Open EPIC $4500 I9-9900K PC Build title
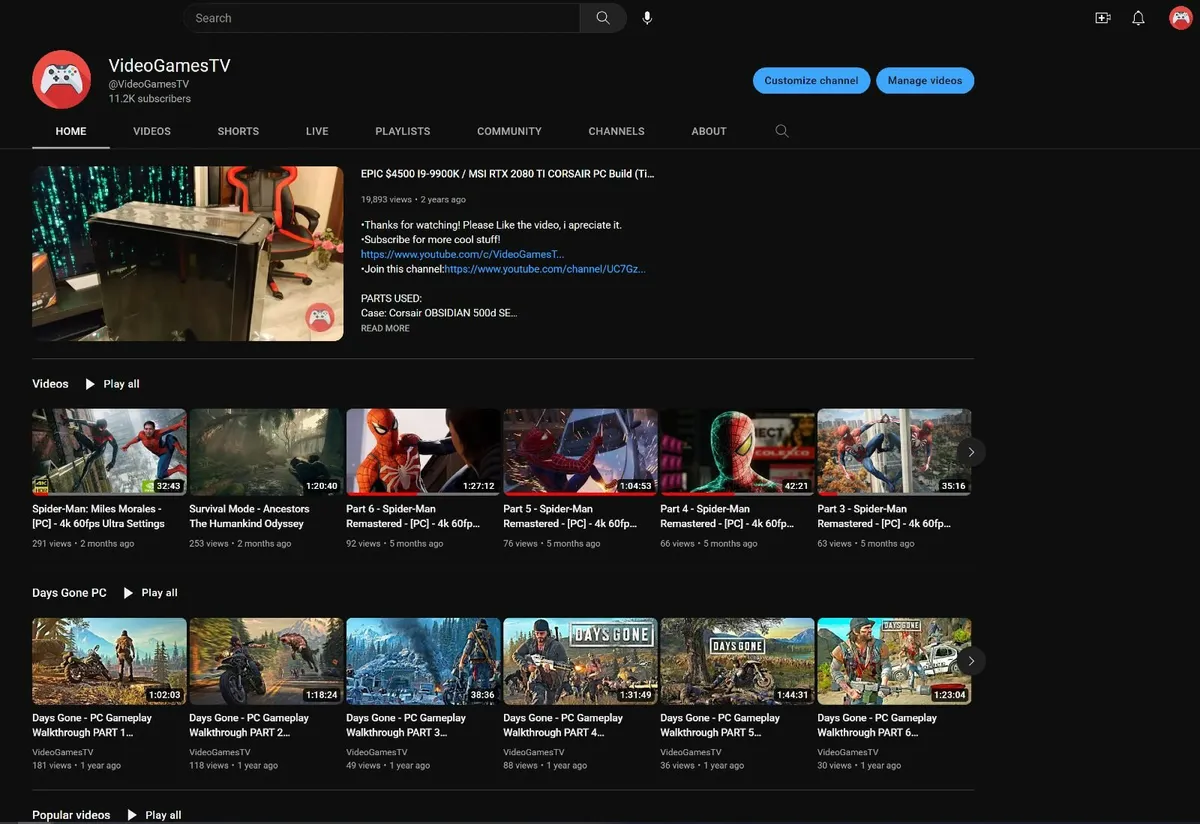Screen dimensions: 1200x824 pos(507,174)
